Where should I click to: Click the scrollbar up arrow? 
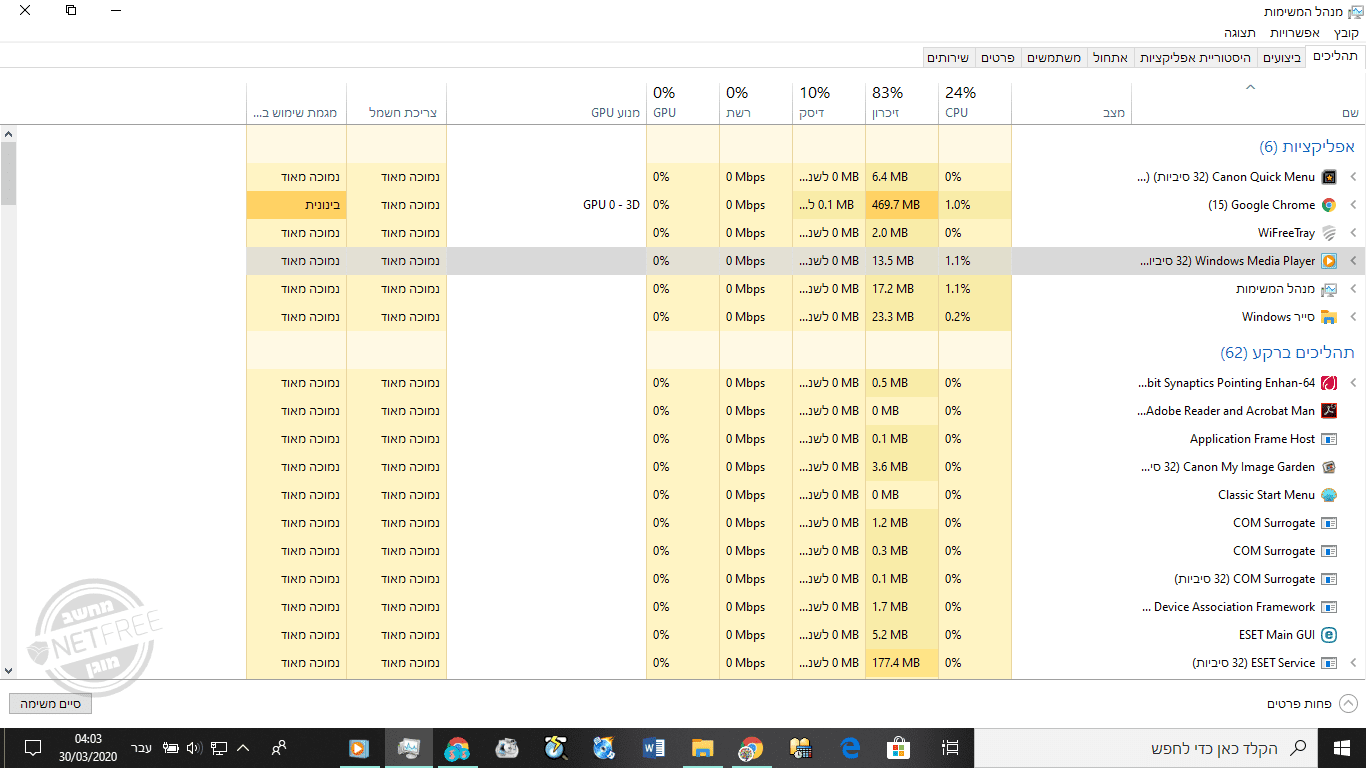coord(8,133)
